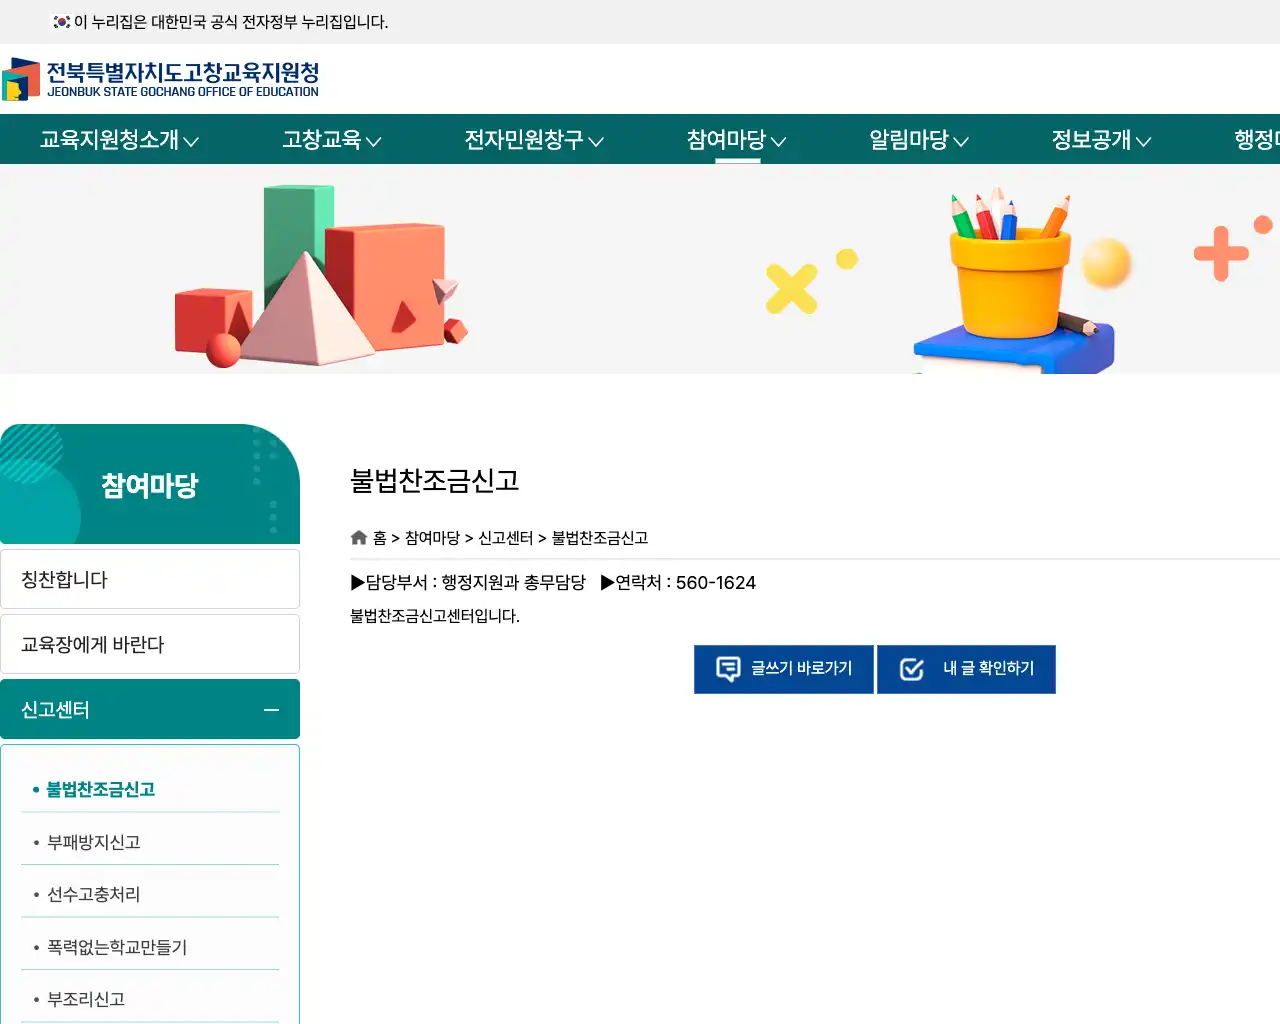Open the 선수고충처리 sidebar item
This screenshot has height=1024, width=1280.
[x=92, y=893]
